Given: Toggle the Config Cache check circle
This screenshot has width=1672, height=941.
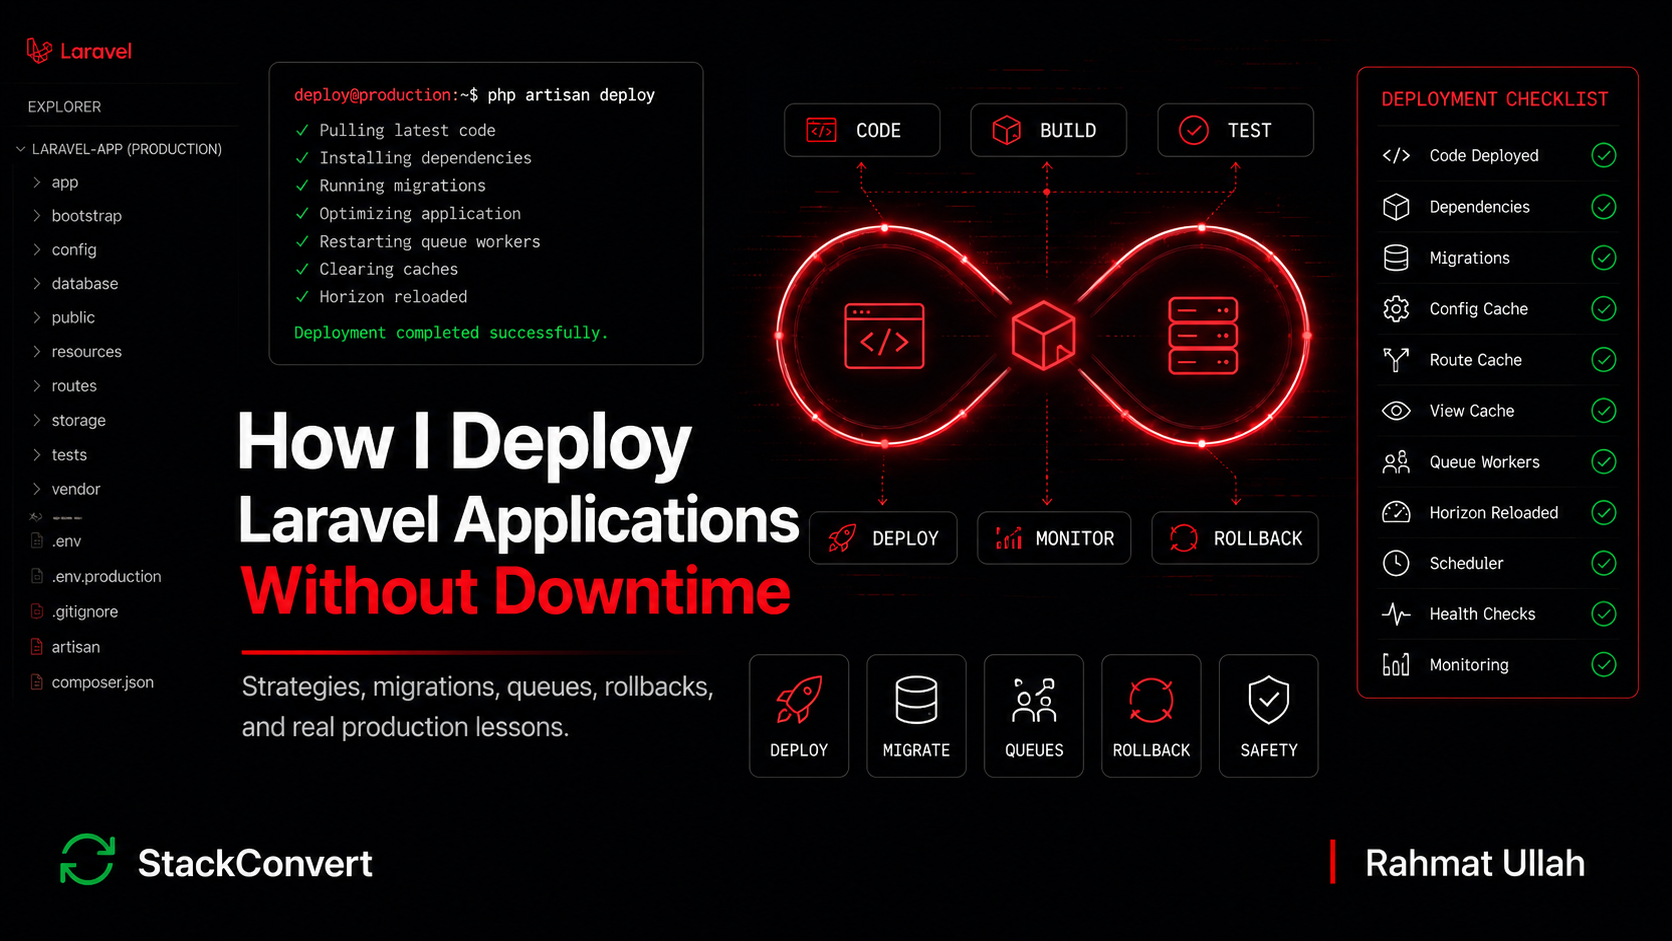Looking at the screenshot, I should (1603, 308).
